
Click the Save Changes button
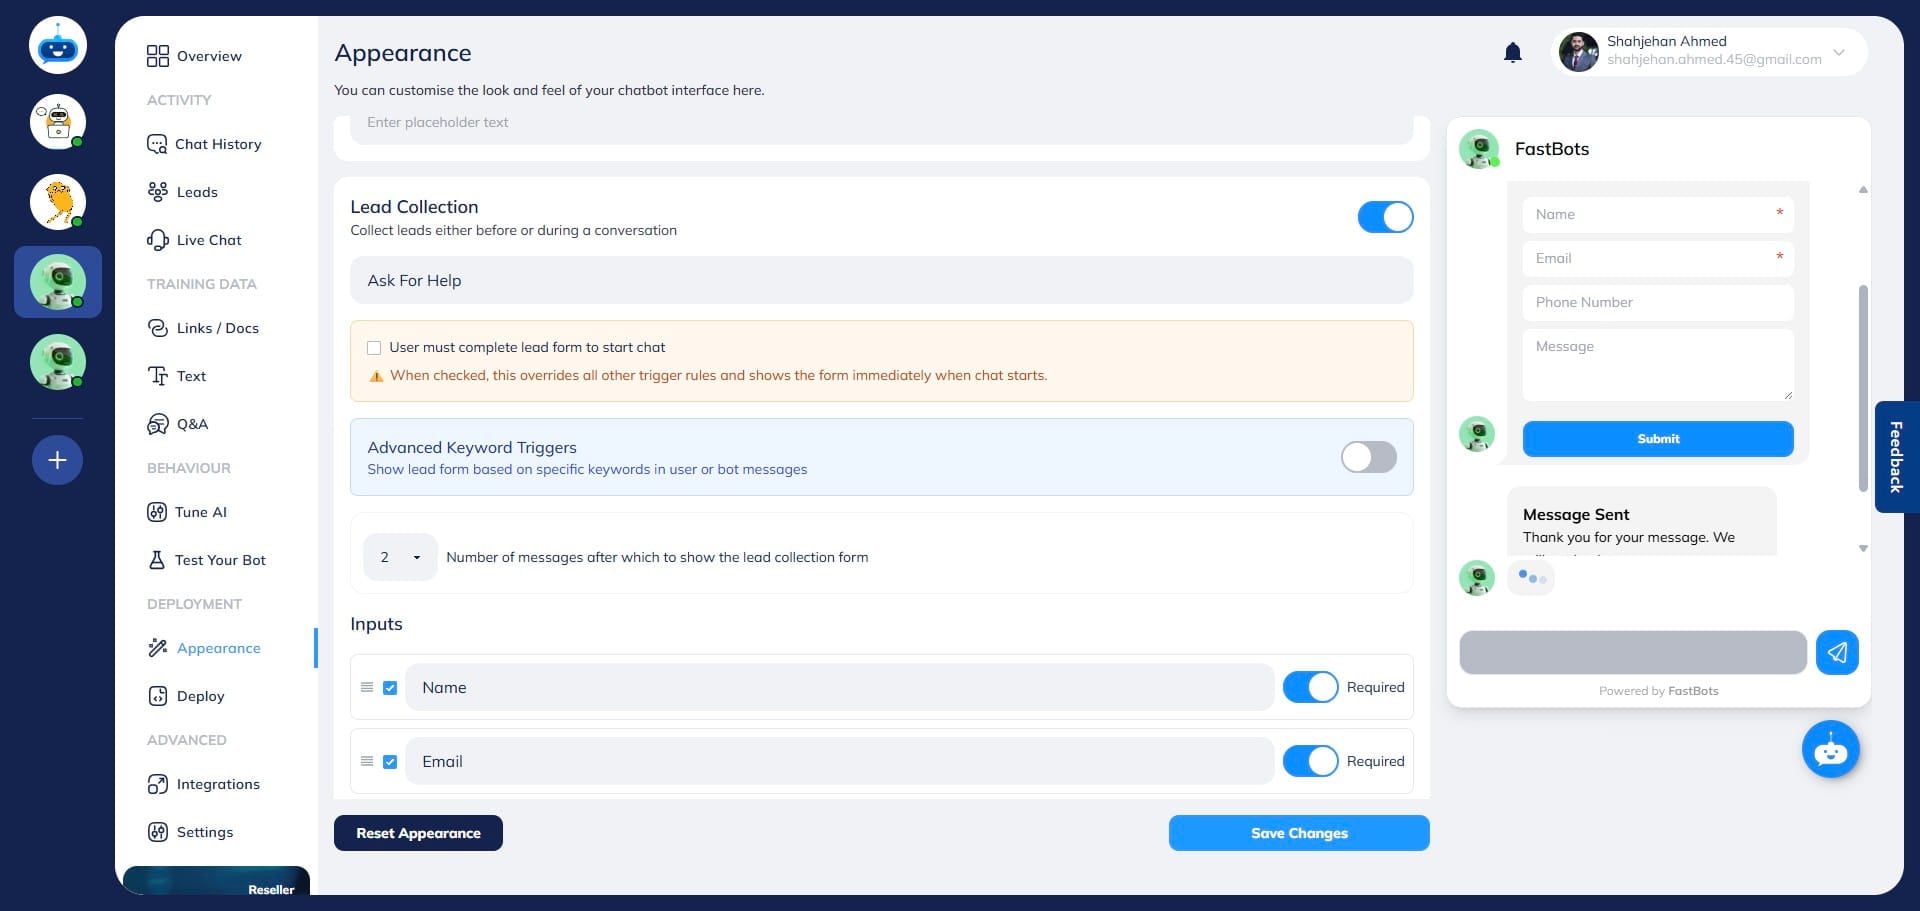pos(1298,833)
